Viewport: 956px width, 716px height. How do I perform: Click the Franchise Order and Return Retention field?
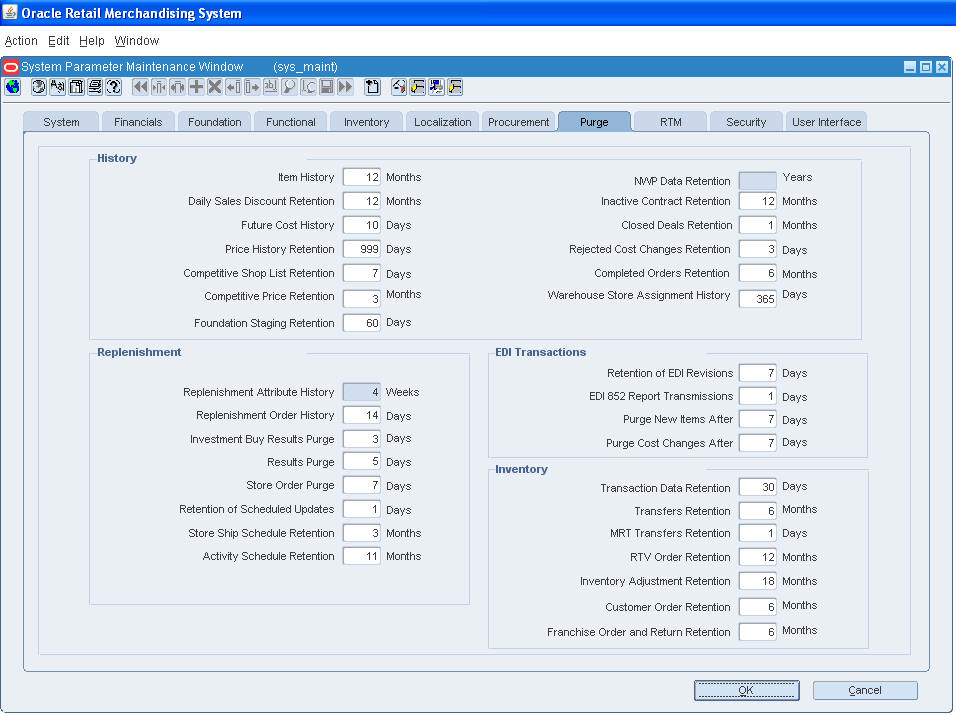pos(758,632)
